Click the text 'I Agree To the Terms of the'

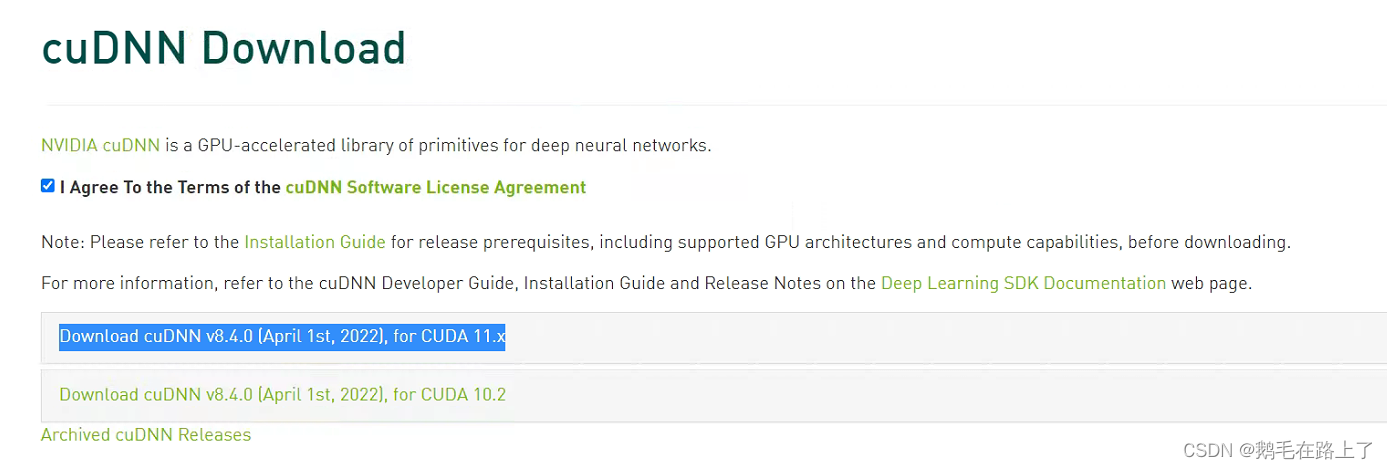tap(171, 187)
